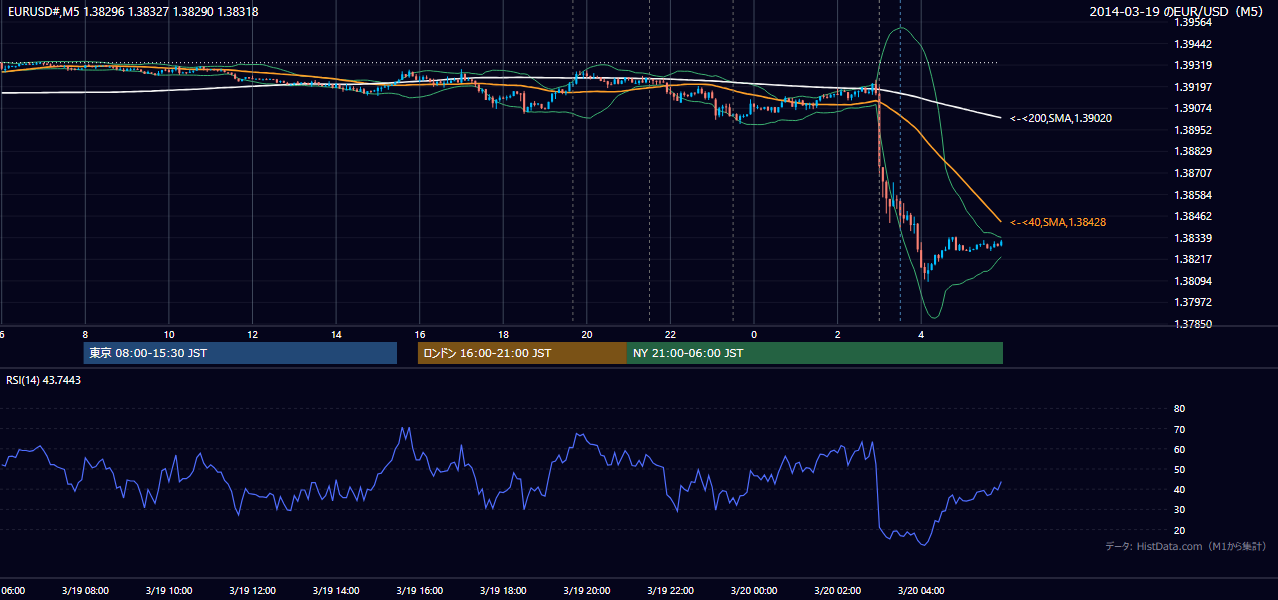This screenshot has height=600, width=1278.
Task: Click price axis value 1.38094
Action: pyautogui.click(x=1192, y=281)
